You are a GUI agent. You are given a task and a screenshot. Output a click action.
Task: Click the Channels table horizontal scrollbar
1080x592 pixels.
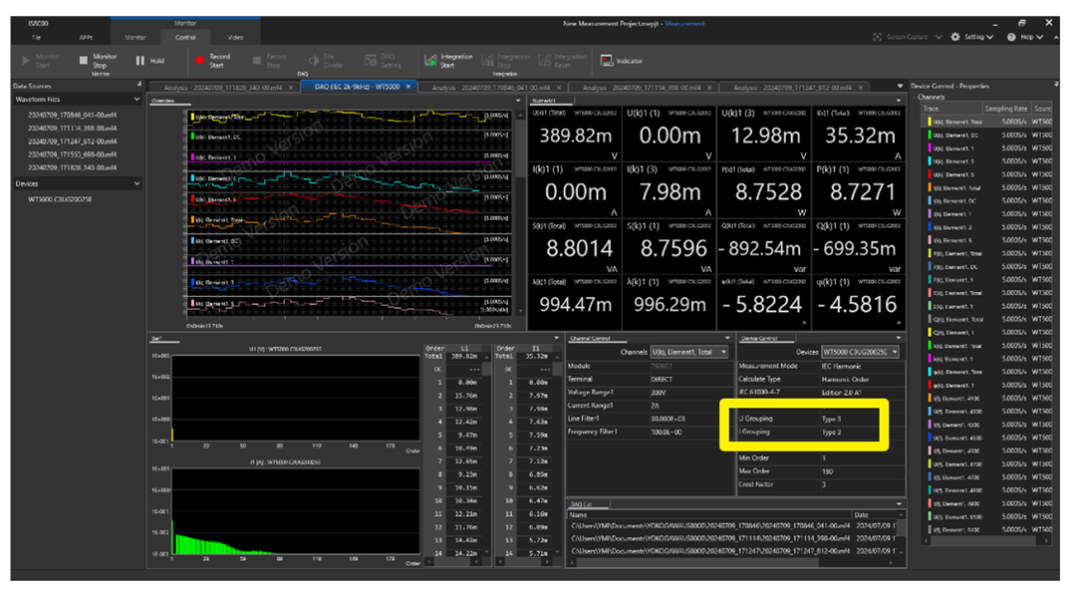(x=987, y=541)
